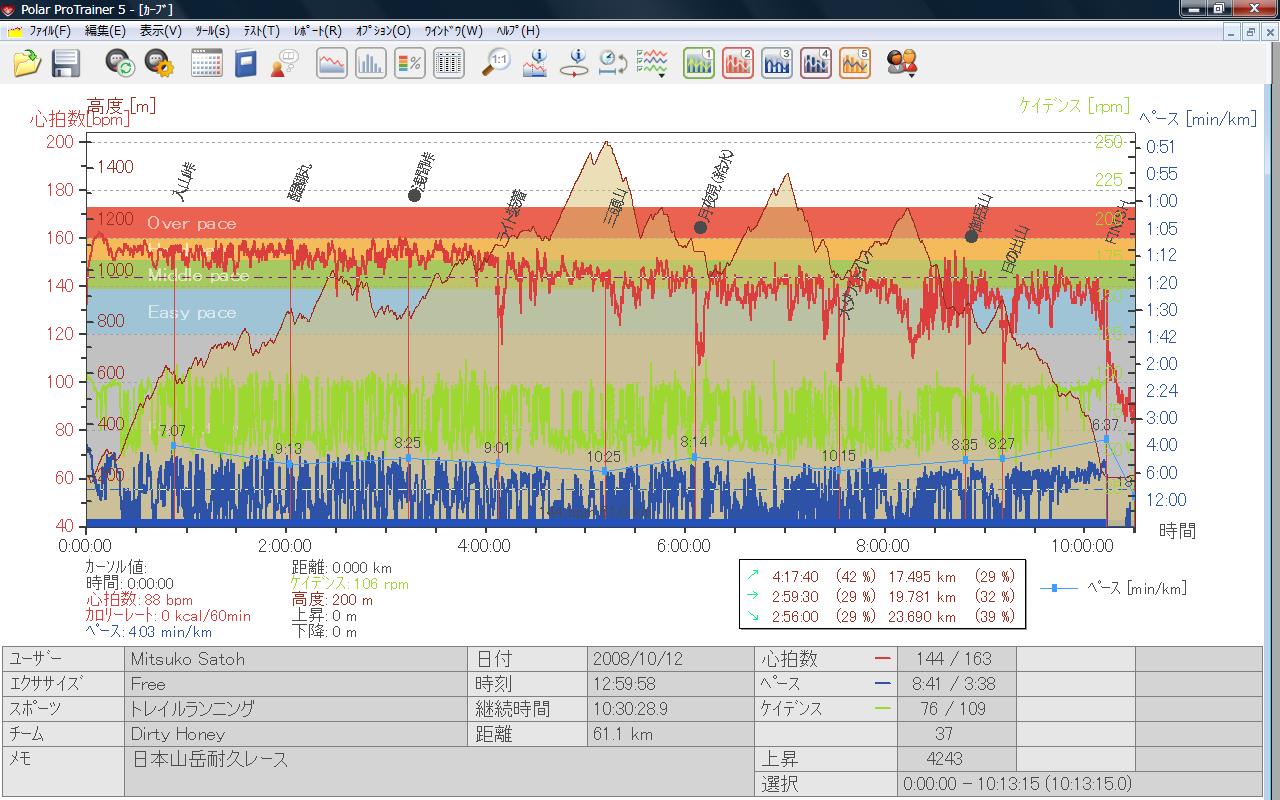Open the ウィンドウ(W) menu
The height and width of the screenshot is (800, 1280).
click(x=453, y=31)
